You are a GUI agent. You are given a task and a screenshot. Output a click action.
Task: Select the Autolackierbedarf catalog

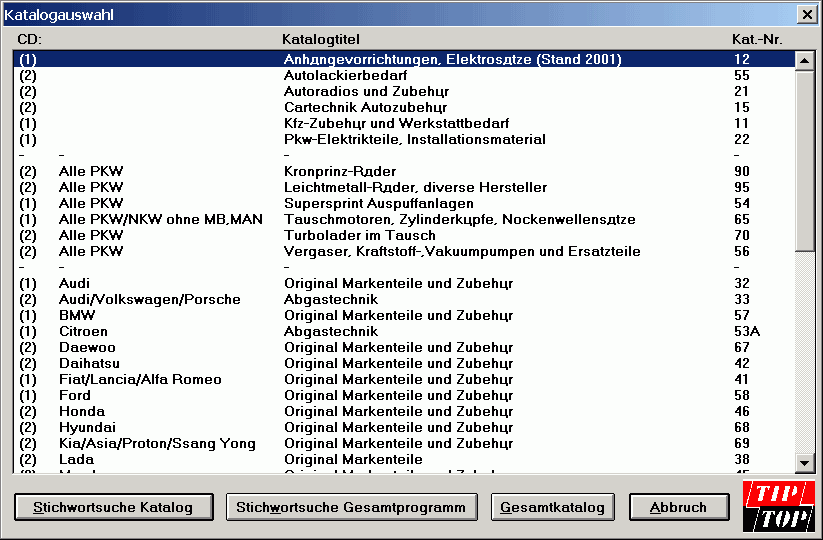pyautogui.click(x=404, y=76)
